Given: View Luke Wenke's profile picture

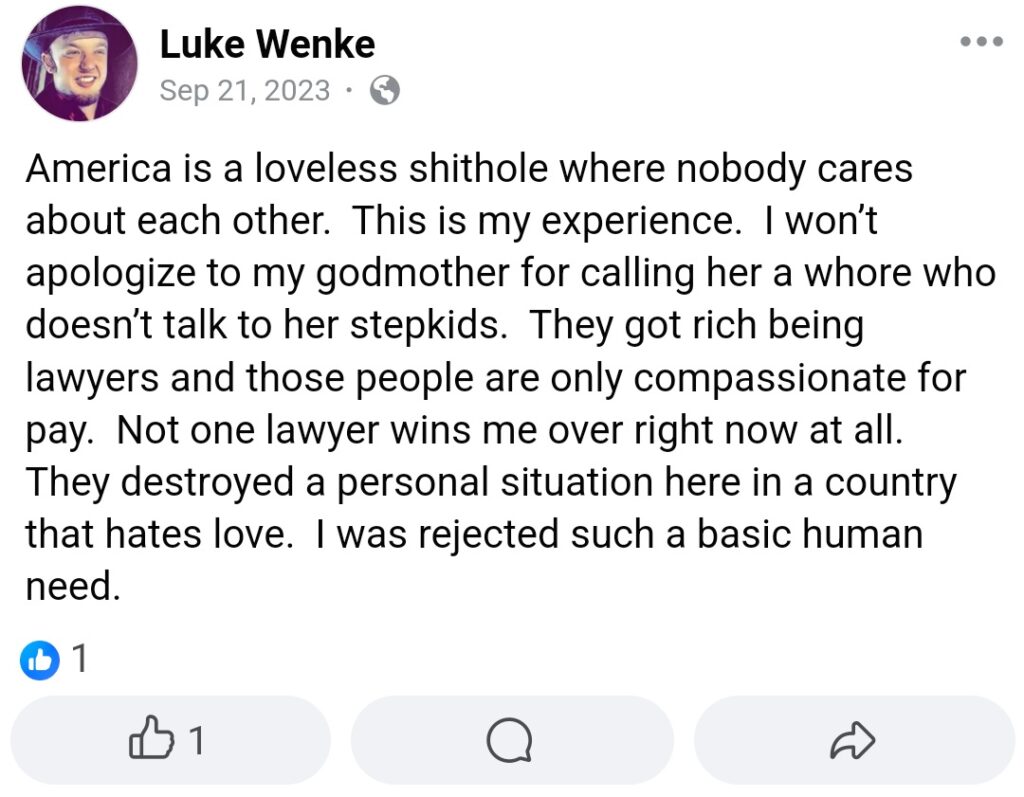Looking at the screenshot, I should click(79, 62).
